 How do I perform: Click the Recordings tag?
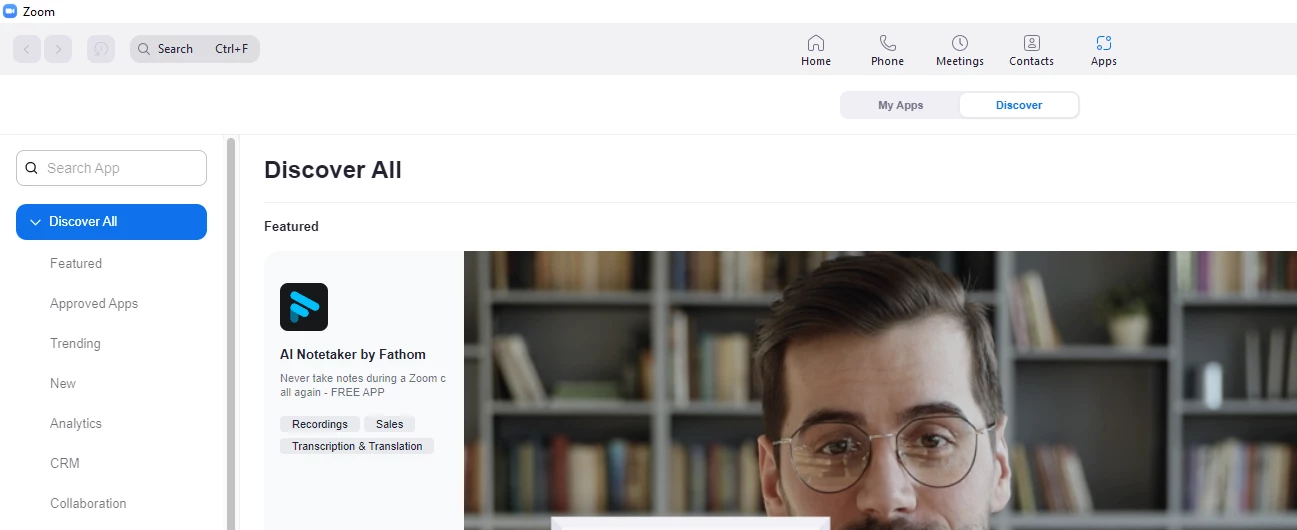[x=320, y=424]
